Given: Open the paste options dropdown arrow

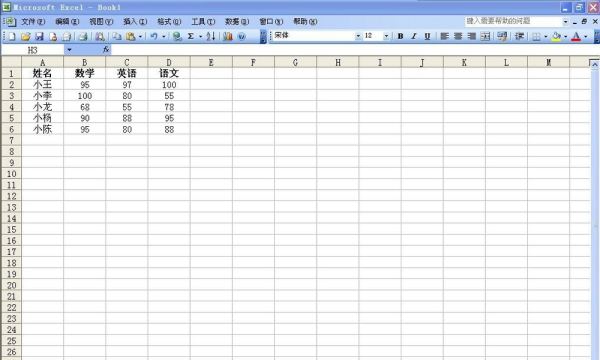Looking at the screenshot, I should click(x=140, y=36).
